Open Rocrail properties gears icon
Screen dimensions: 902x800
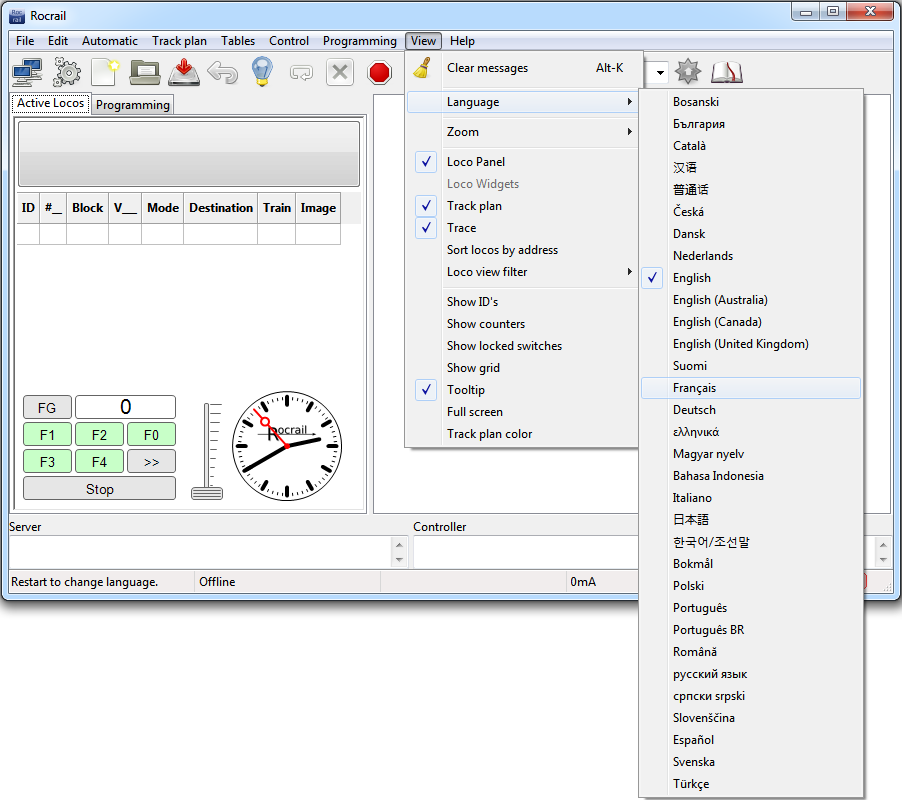(67, 72)
